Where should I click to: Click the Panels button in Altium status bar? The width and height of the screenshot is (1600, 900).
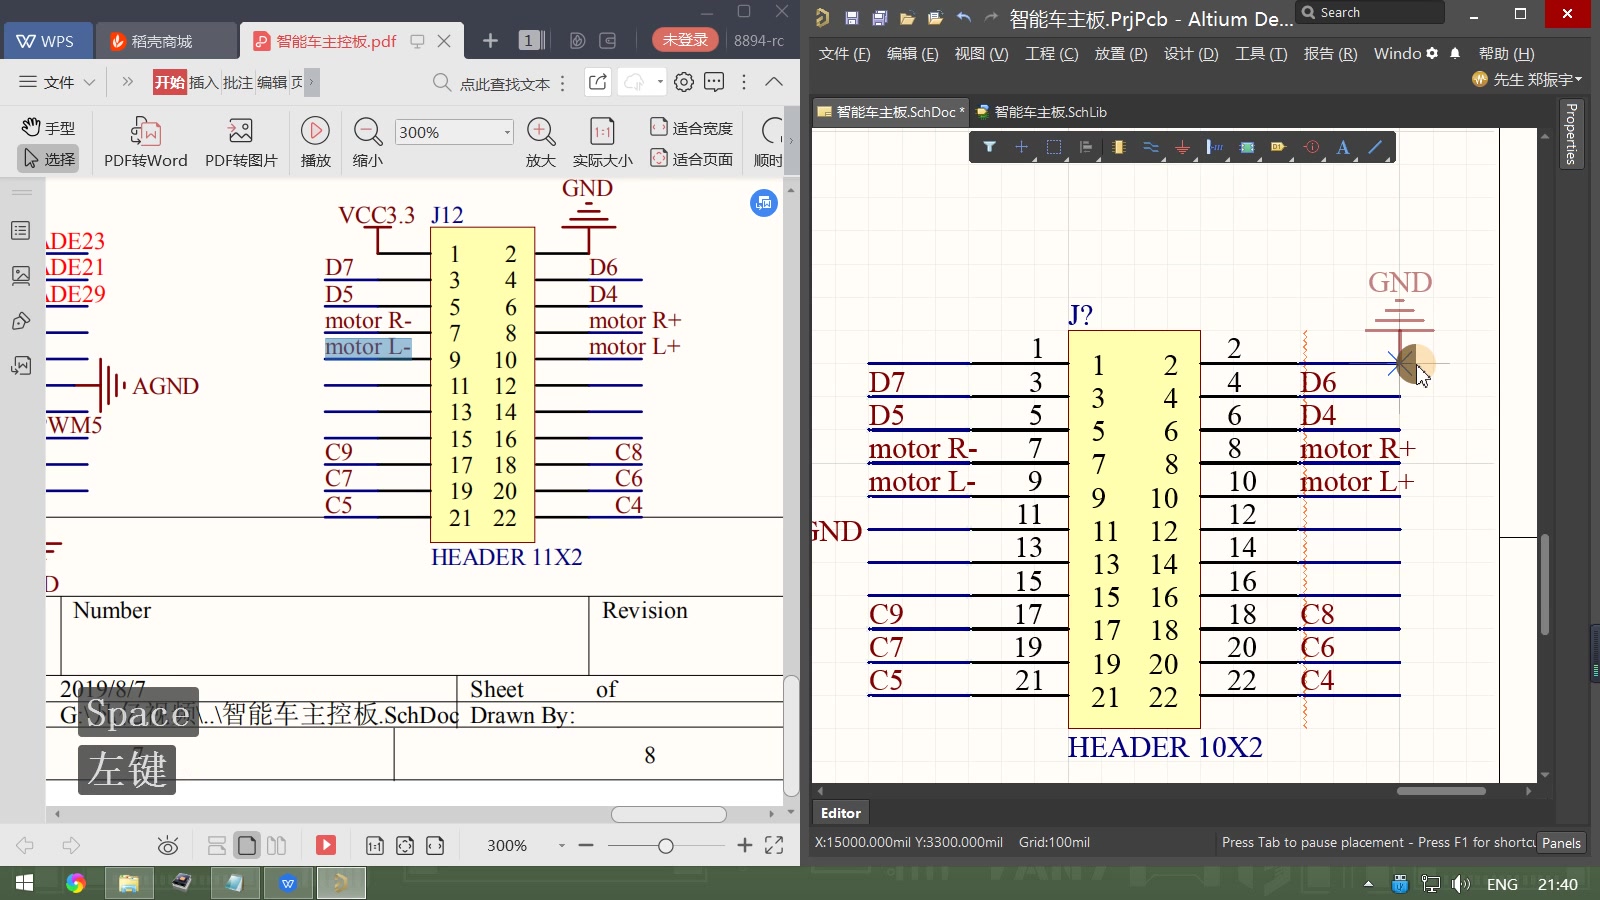(x=1561, y=843)
